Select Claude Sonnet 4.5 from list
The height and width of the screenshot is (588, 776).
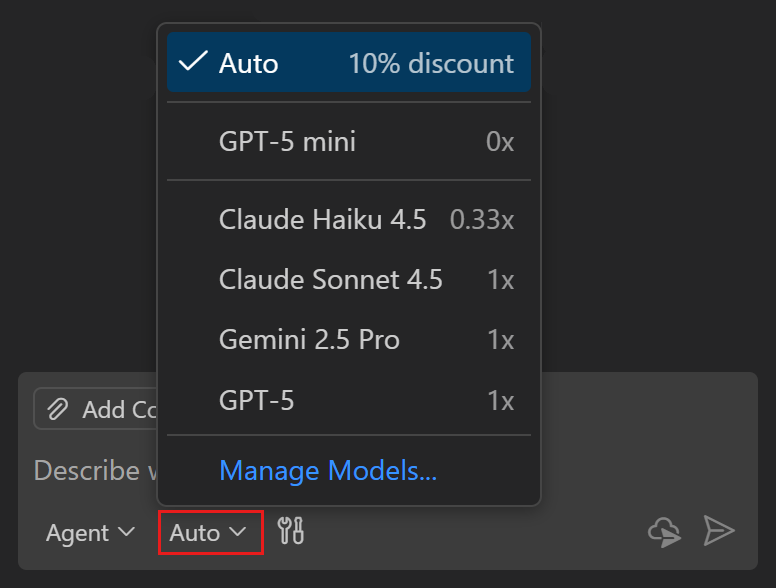[x=330, y=280]
